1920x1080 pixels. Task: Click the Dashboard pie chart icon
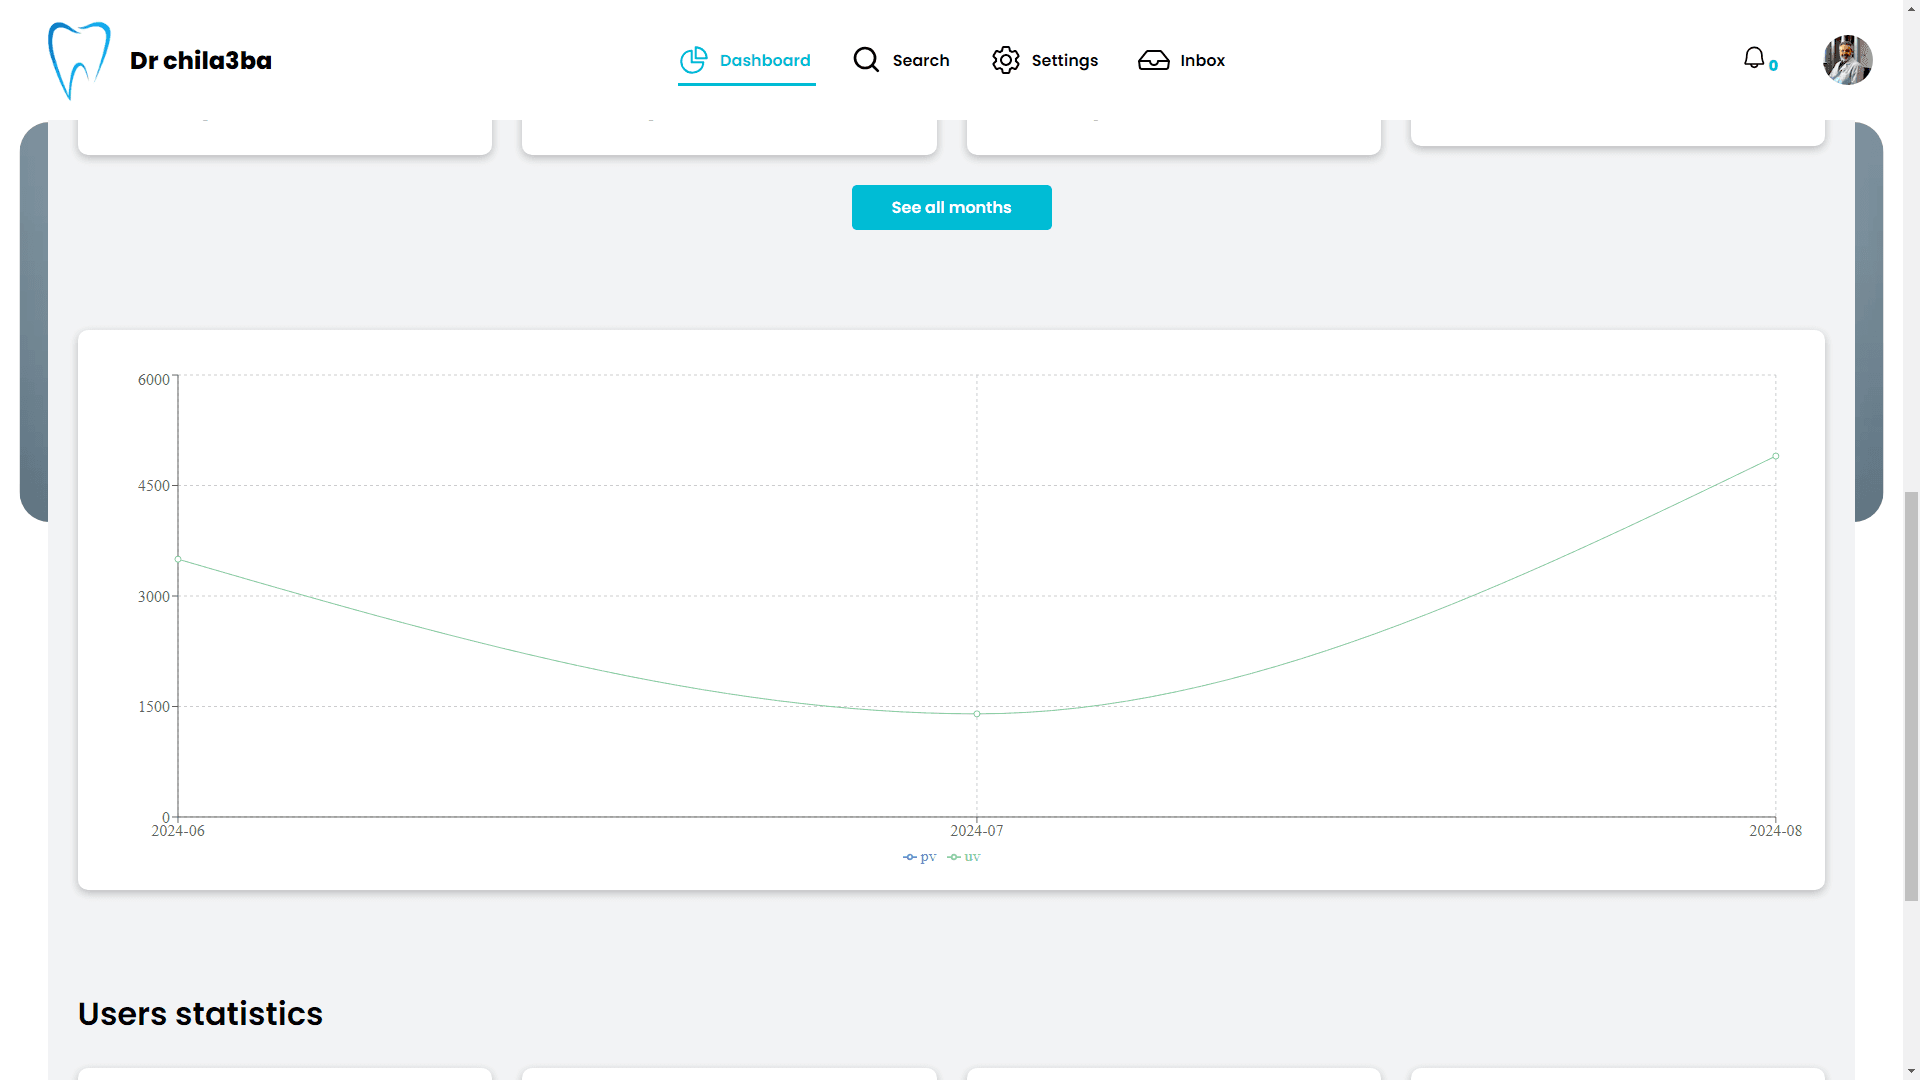tap(694, 60)
